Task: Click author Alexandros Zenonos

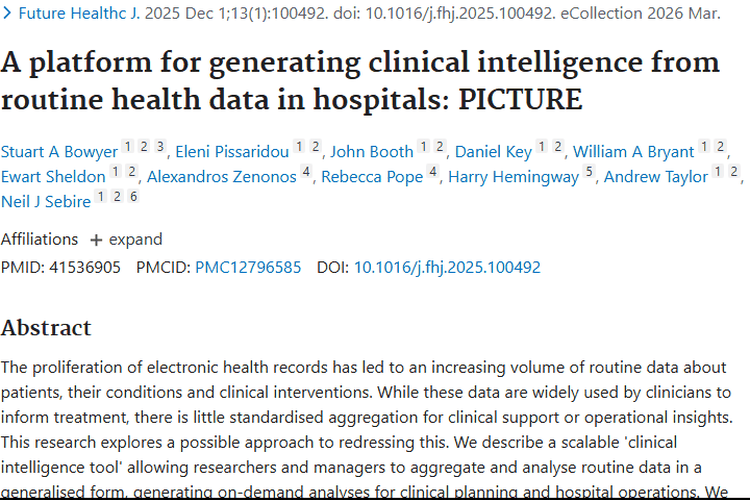Action: (x=222, y=177)
